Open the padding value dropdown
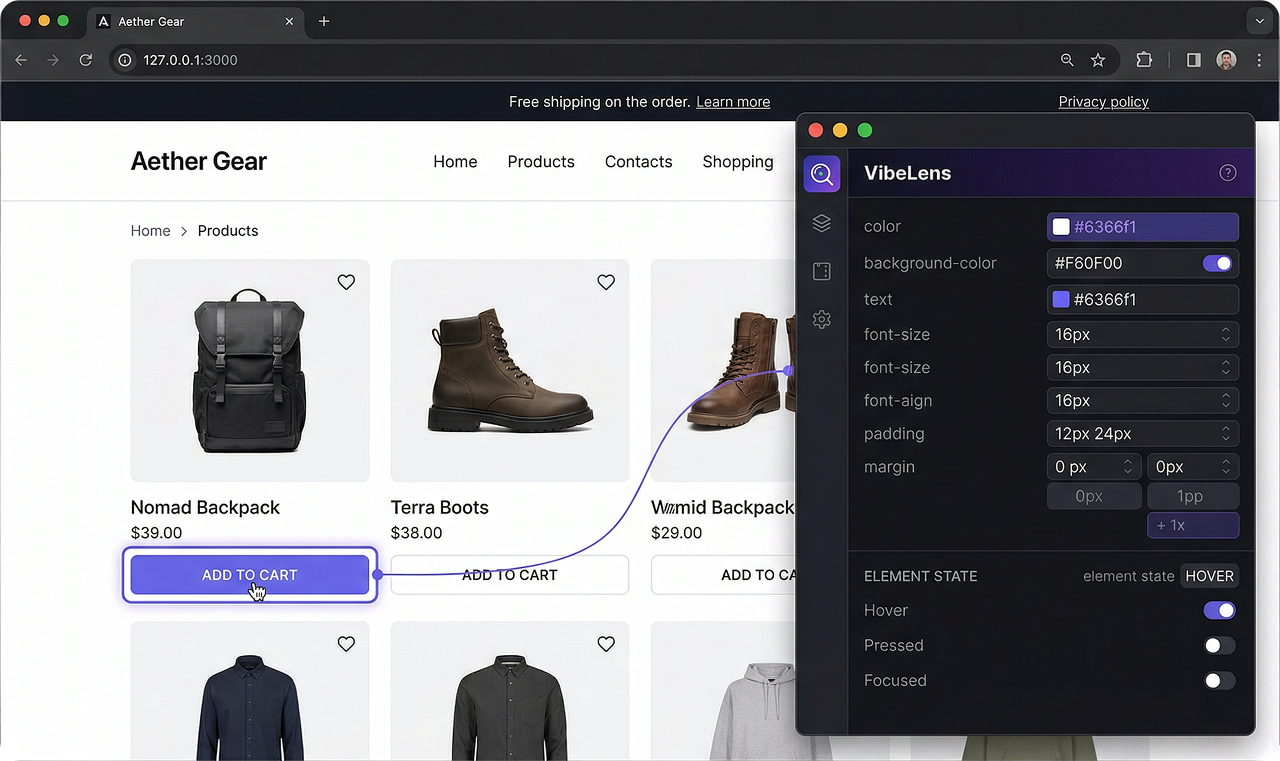The height and width of the screenshot is (761, 1280). click(x=1225, y=433)
